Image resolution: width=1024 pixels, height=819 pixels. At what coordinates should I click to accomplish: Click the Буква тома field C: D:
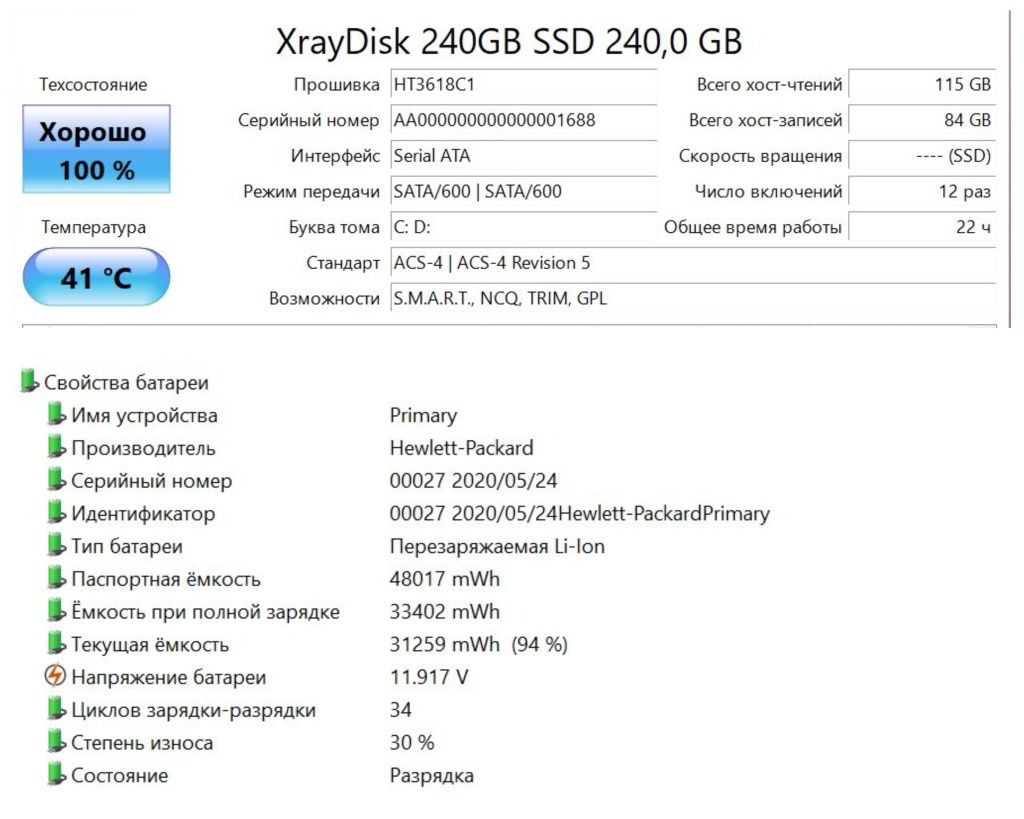pyautogui.click(x=524, y=227)
